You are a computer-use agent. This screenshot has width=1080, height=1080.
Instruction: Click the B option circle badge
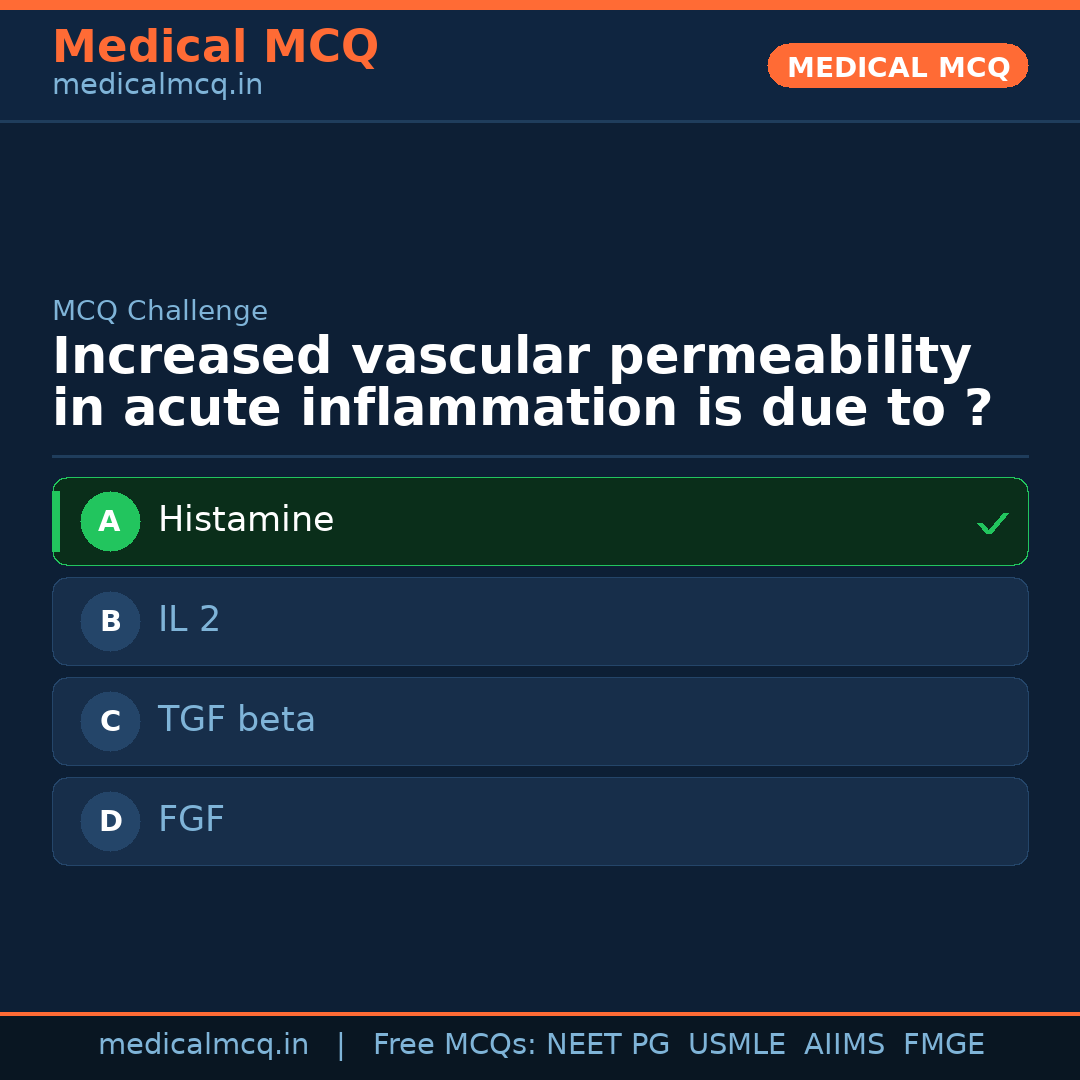110,621
